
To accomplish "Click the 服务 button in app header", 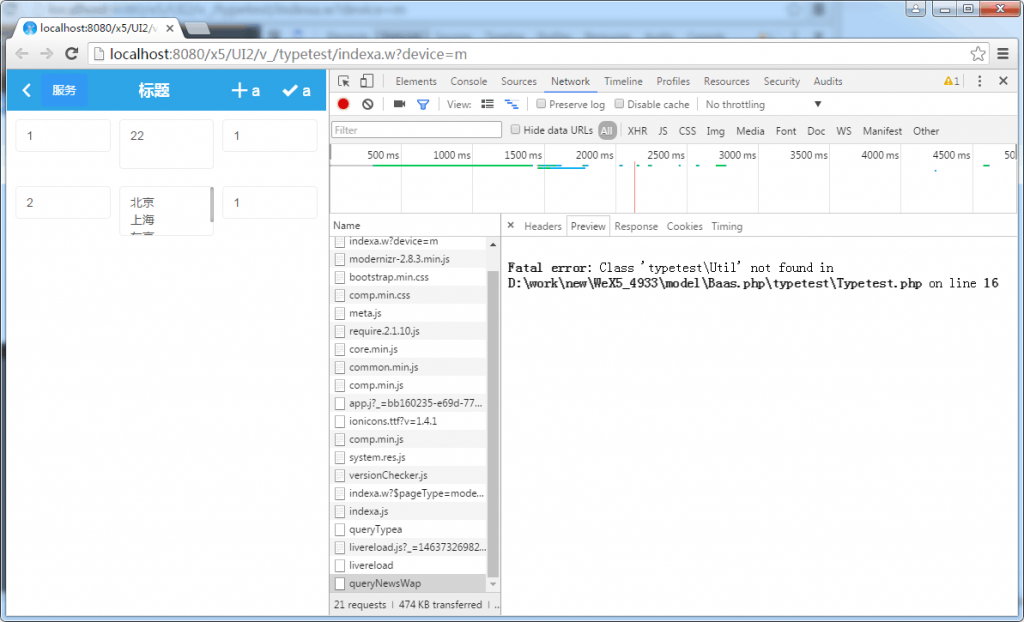I will 64,89.
